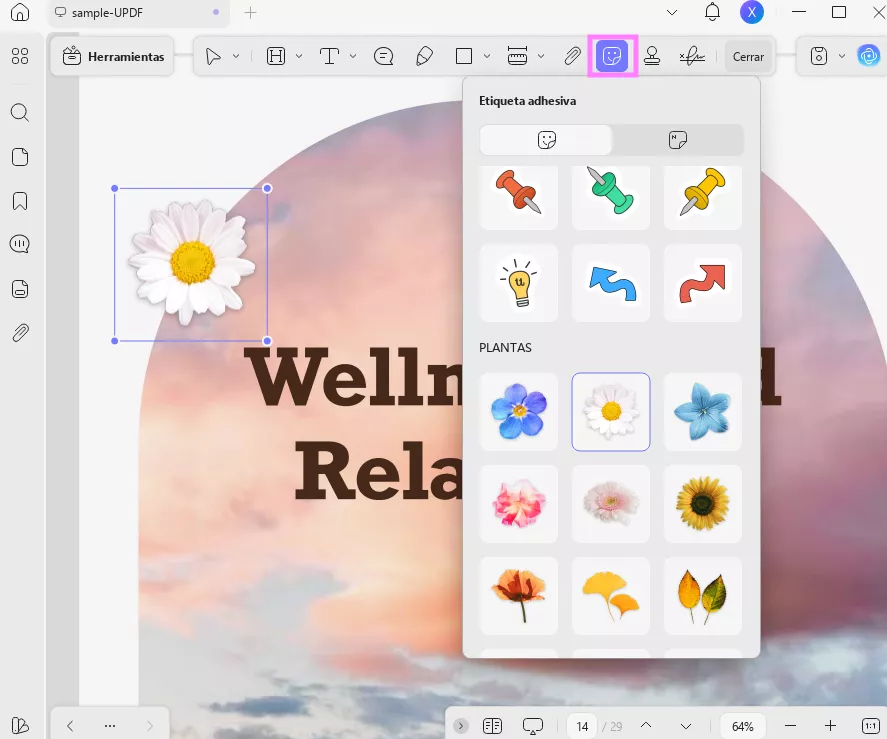This screenshot has width=887, height=739.
Task: Open the UPDF AI assistant icon
Action: click(868, 56)
